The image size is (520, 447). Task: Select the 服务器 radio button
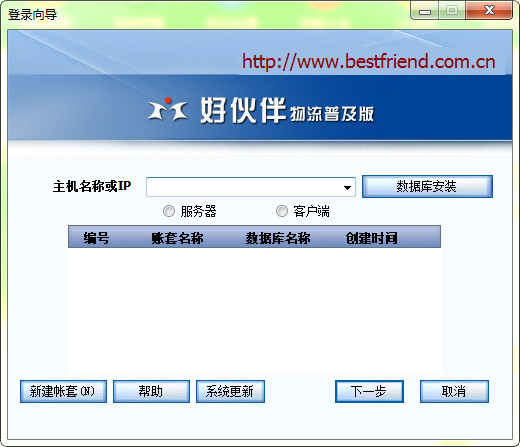[x=169, y=211]
